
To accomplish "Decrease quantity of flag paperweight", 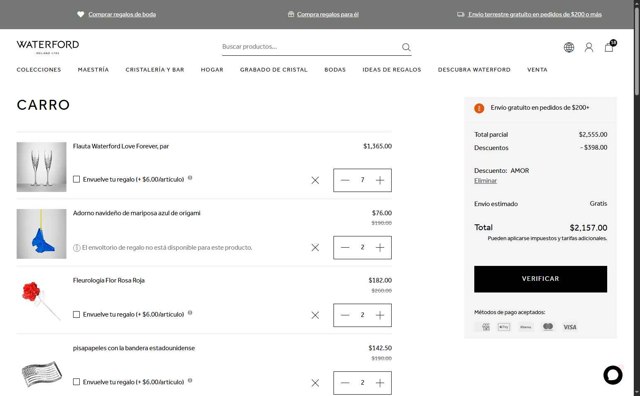I will (x=345, y=383).
